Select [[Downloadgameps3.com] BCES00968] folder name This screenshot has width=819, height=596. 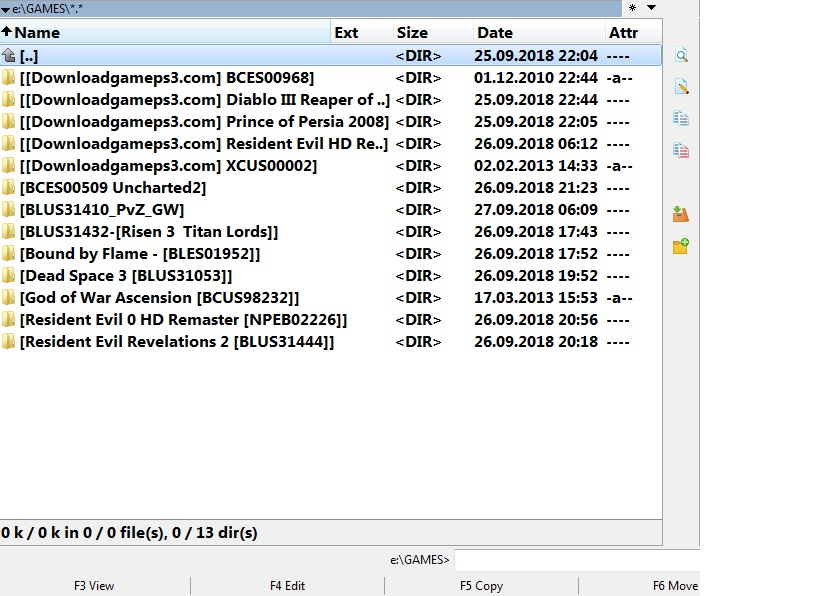point(167,78)
